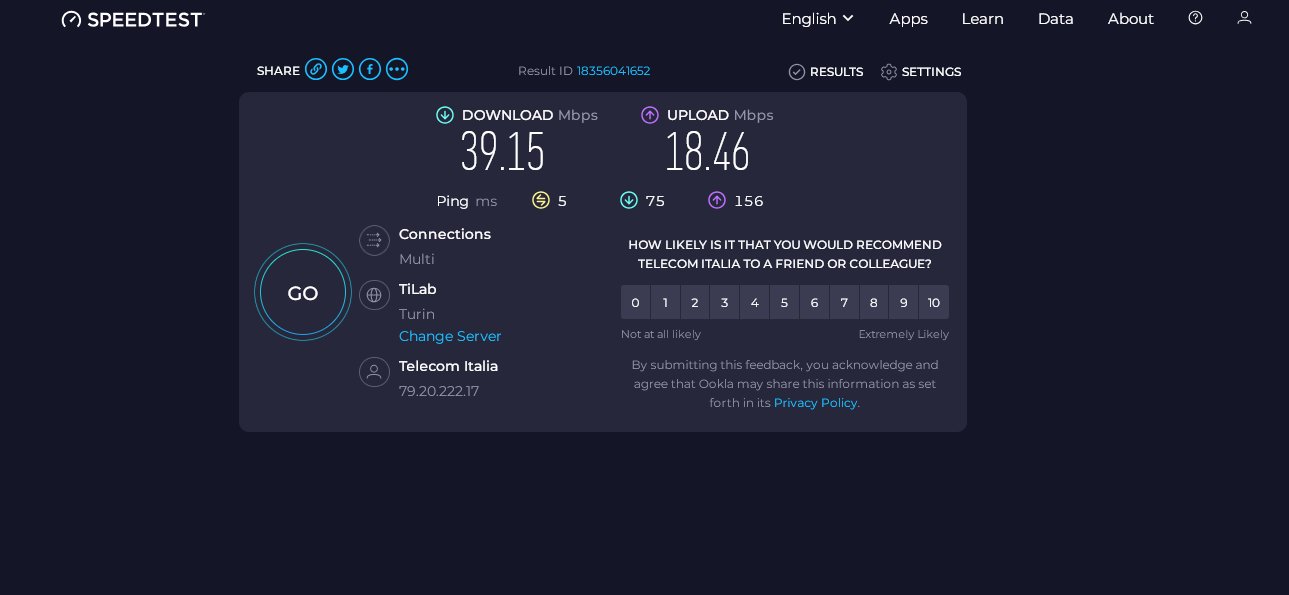Viewport: 1289px width, 595px height.
Task: Choose rating 5 on the scale
Action: [x=784, y=302]
